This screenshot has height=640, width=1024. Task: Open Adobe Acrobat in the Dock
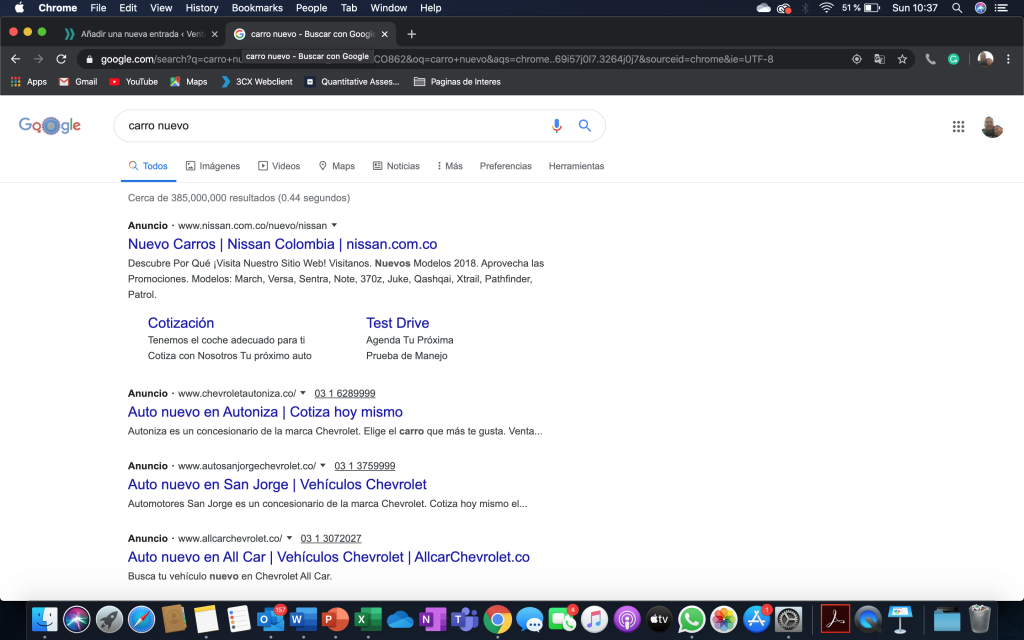coord(835,619)
